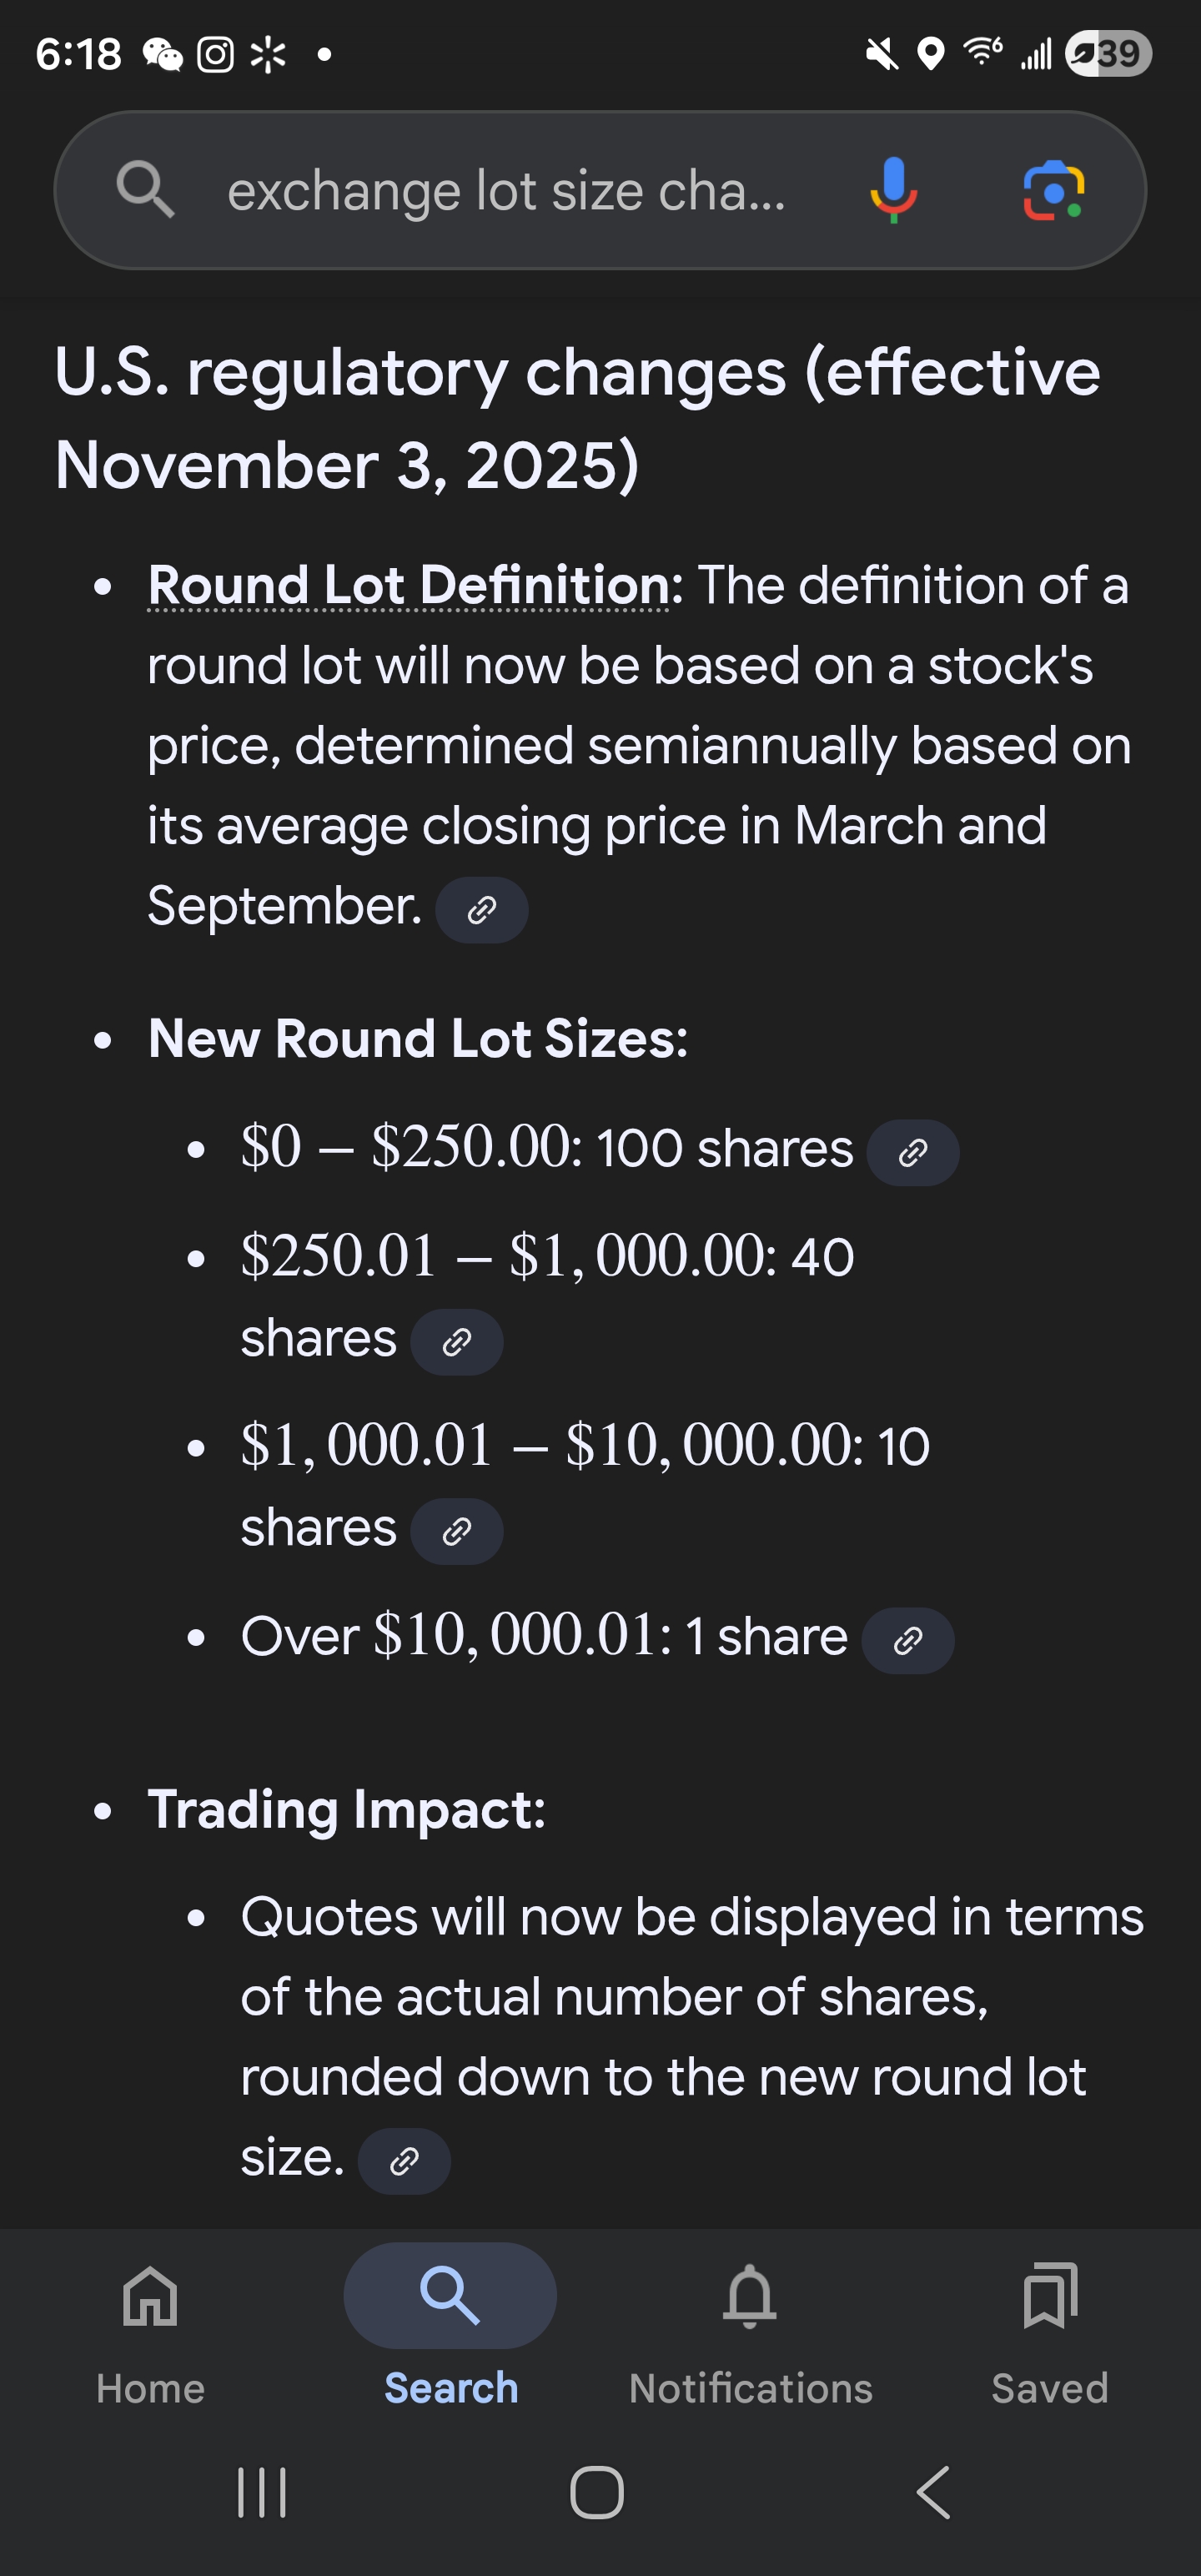1201x2576 pixels.
Task: Tap the magnifier icon in search bar
Action: (146, 189)
